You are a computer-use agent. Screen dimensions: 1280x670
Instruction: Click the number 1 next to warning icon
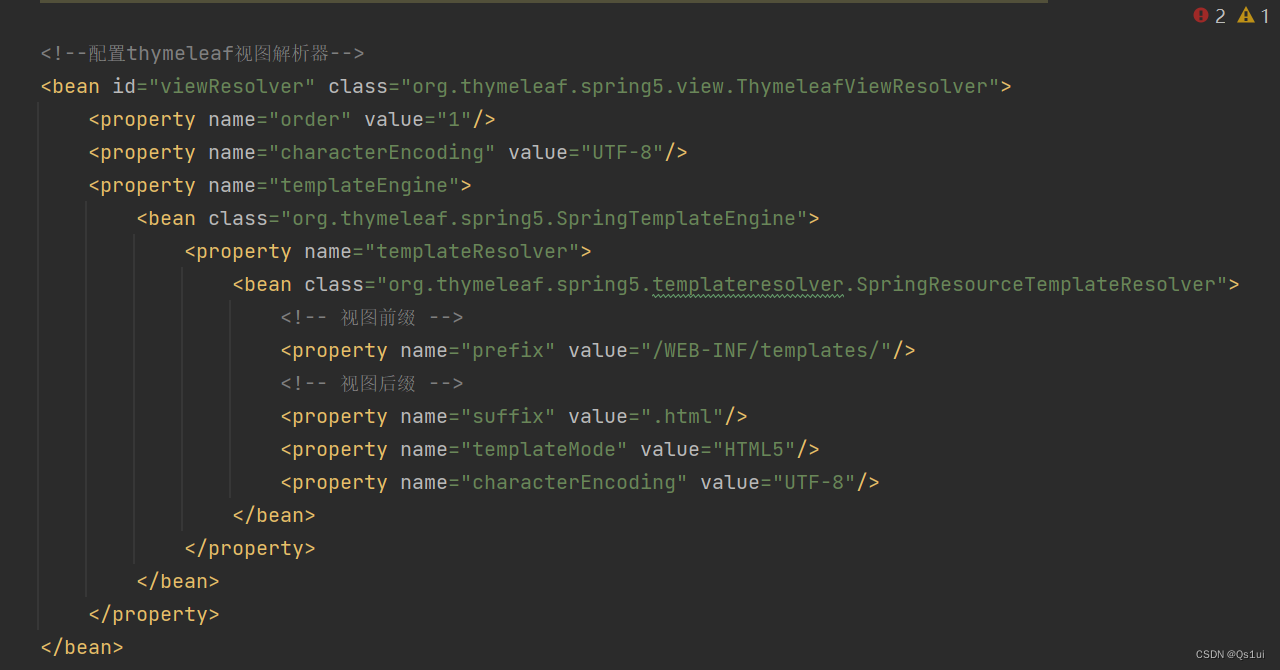tap(1264, 16)
